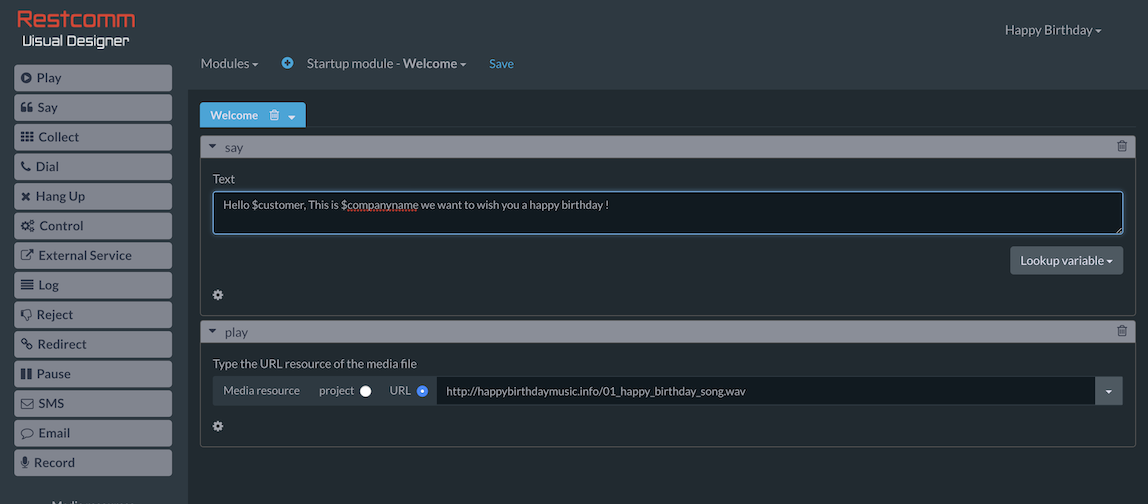Viewport: 1148px width, 504px height.
Task: Open the Lookup variable dropdown
Action: (1066, 261)
